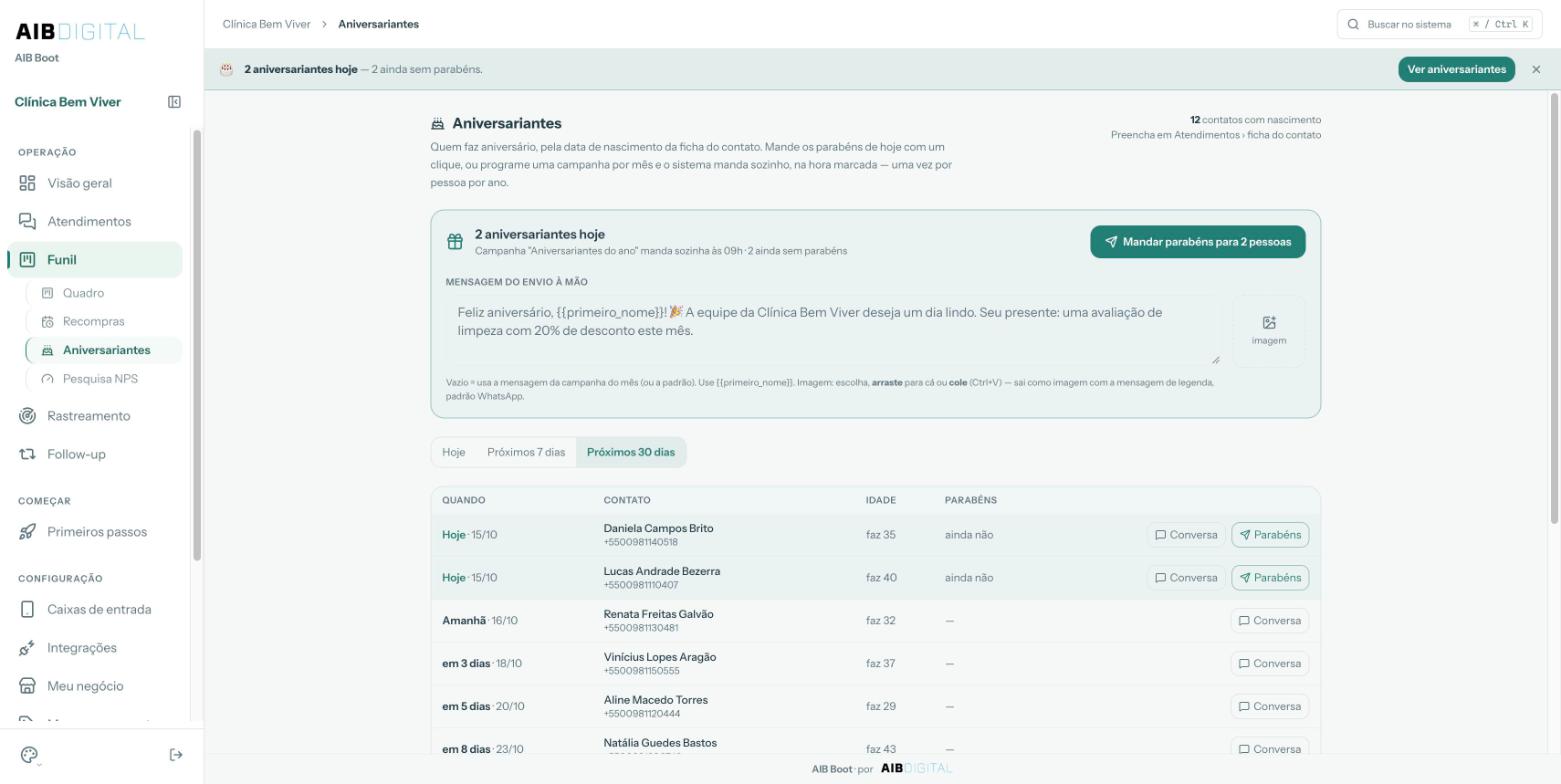Open Conversa with Vinícius Lopes Aragão
1561x784 pixels.
[1270, 664]
